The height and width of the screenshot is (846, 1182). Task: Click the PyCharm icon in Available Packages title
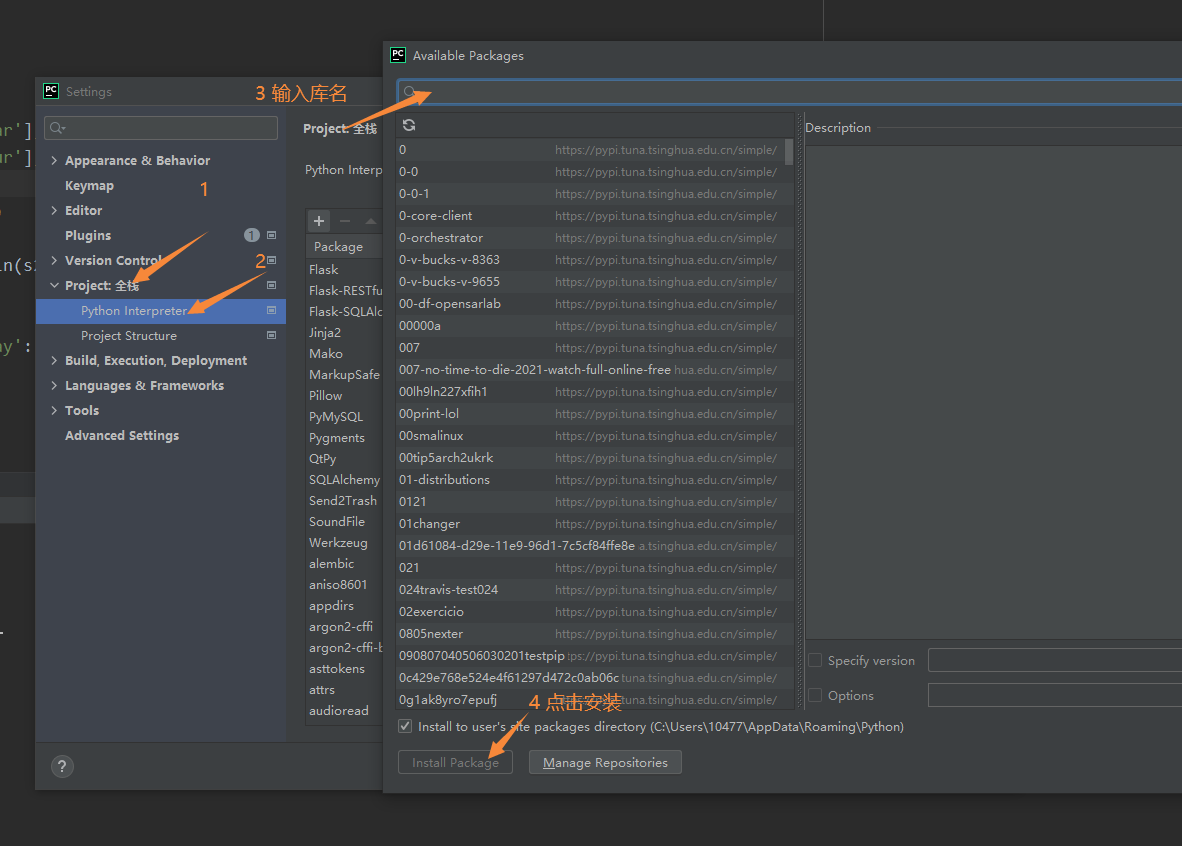tap(398, 55)
